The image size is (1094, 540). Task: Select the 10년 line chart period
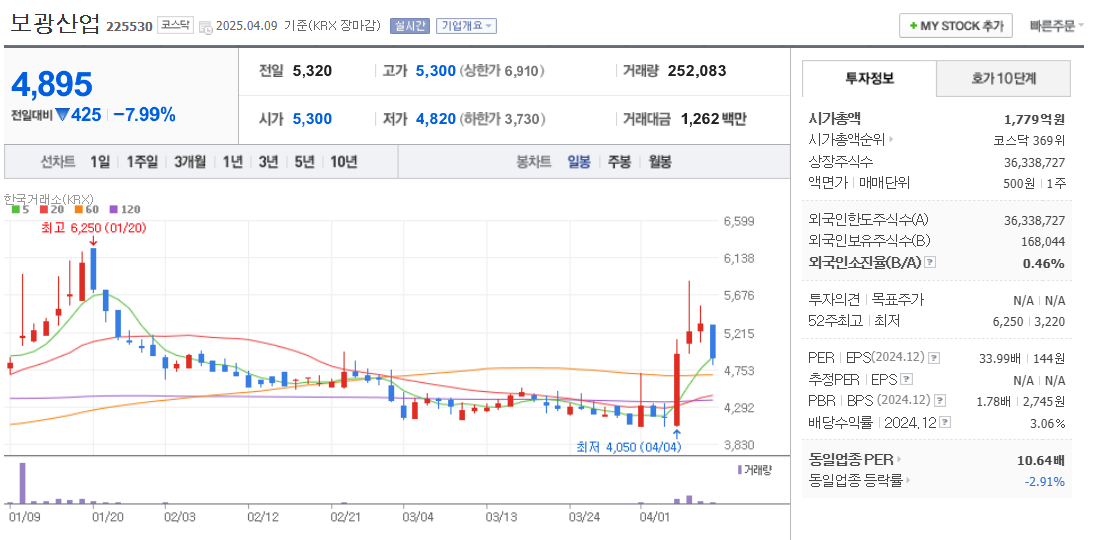click(343, 162)
